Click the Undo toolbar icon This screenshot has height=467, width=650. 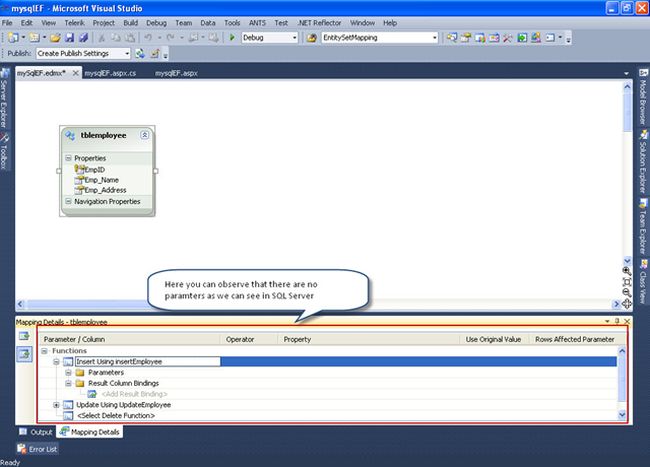[148, 38]
